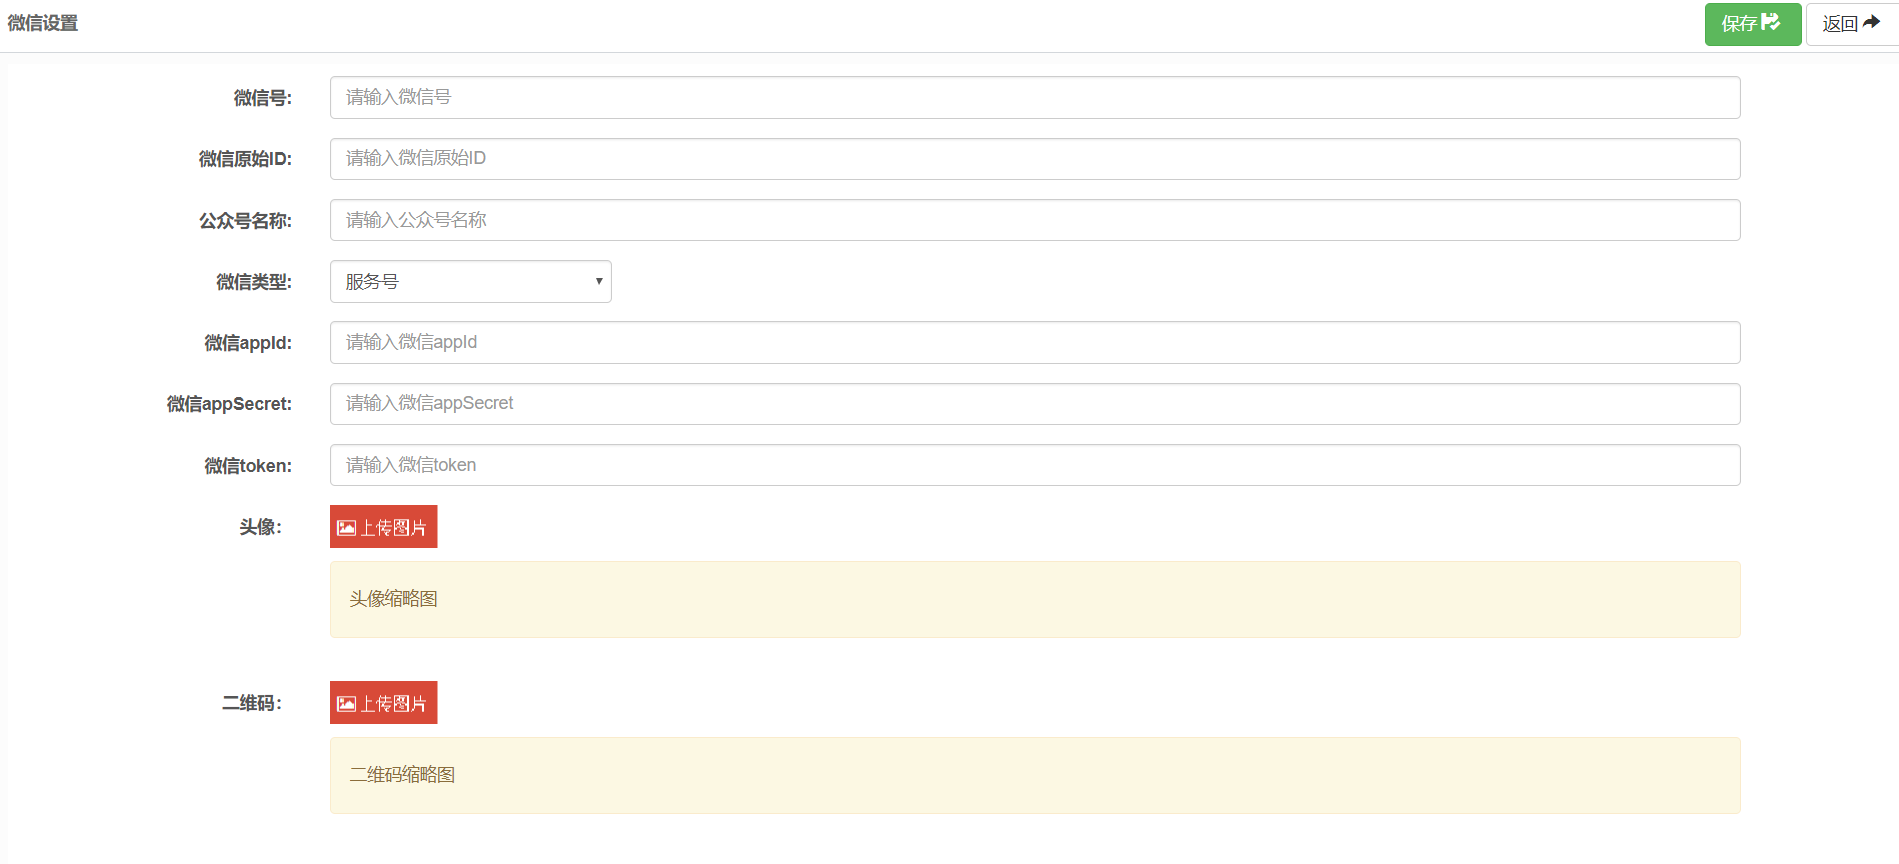Viewport: 1899px width, 864px height.
Task: Focus the 公众号名称 input field
Action: 1035,220
